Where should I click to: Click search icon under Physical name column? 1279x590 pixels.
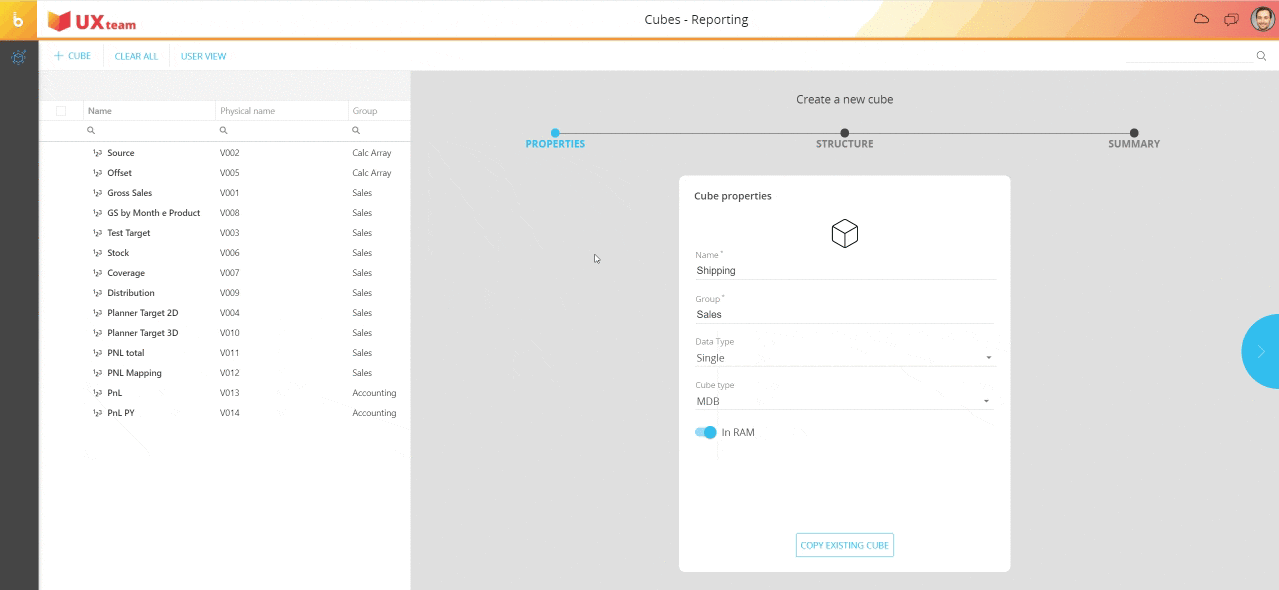[x=223, y=131]
